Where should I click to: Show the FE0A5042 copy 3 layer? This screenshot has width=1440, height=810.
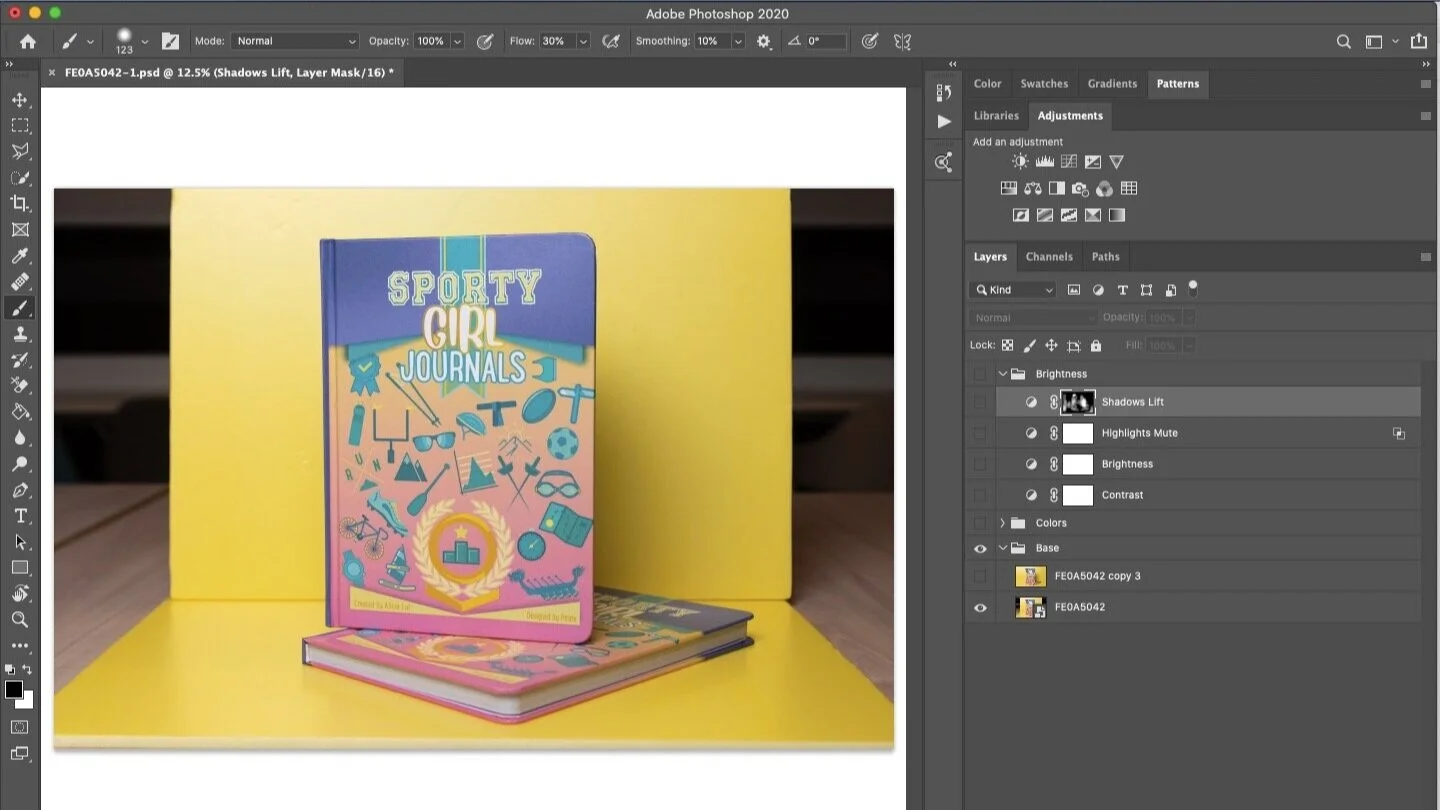coord(980,576)
